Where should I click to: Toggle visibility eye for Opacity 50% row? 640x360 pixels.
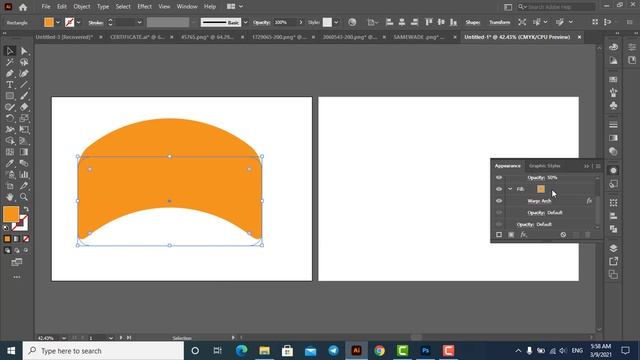point(499,178)
